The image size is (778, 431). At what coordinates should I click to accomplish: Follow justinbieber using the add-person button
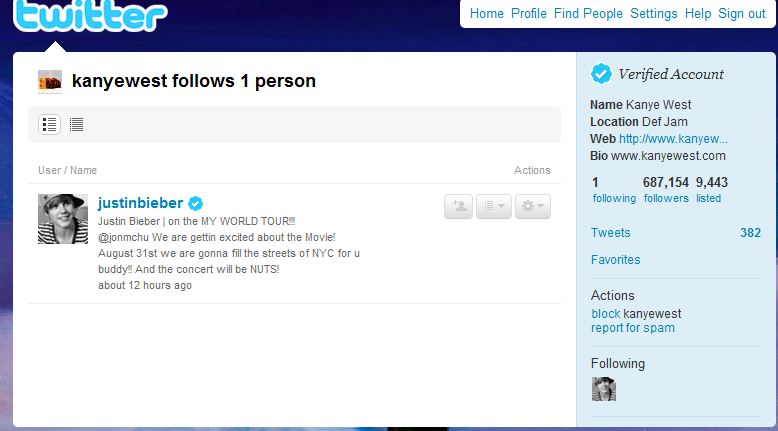click(x=458, y=206)
